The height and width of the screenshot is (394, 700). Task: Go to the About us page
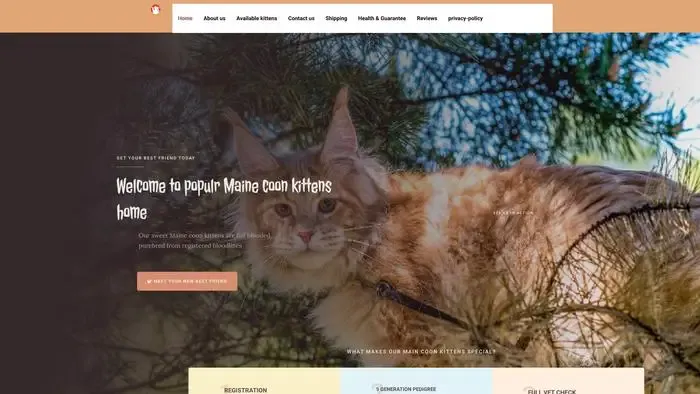click(x=214, y=18)
